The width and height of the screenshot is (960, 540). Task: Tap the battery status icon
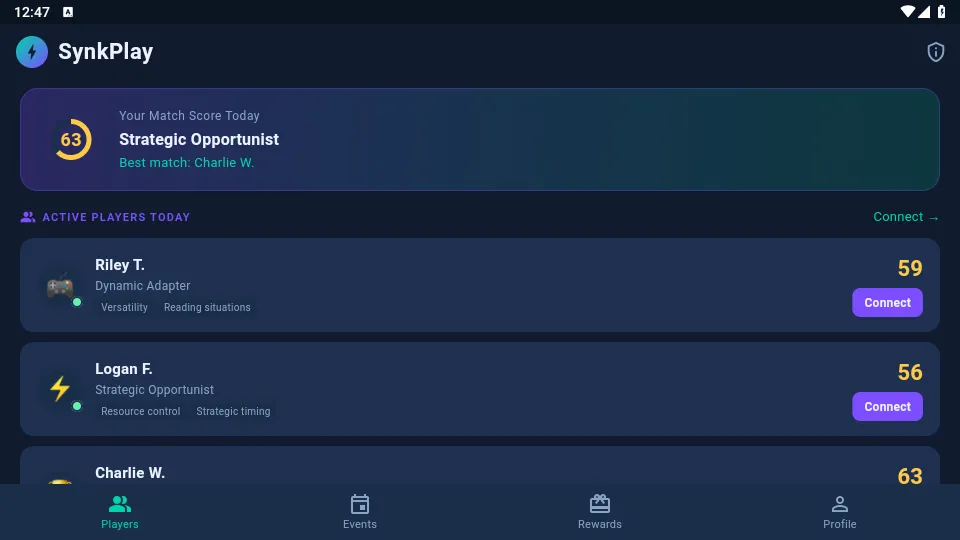click(x=942, y=12)
